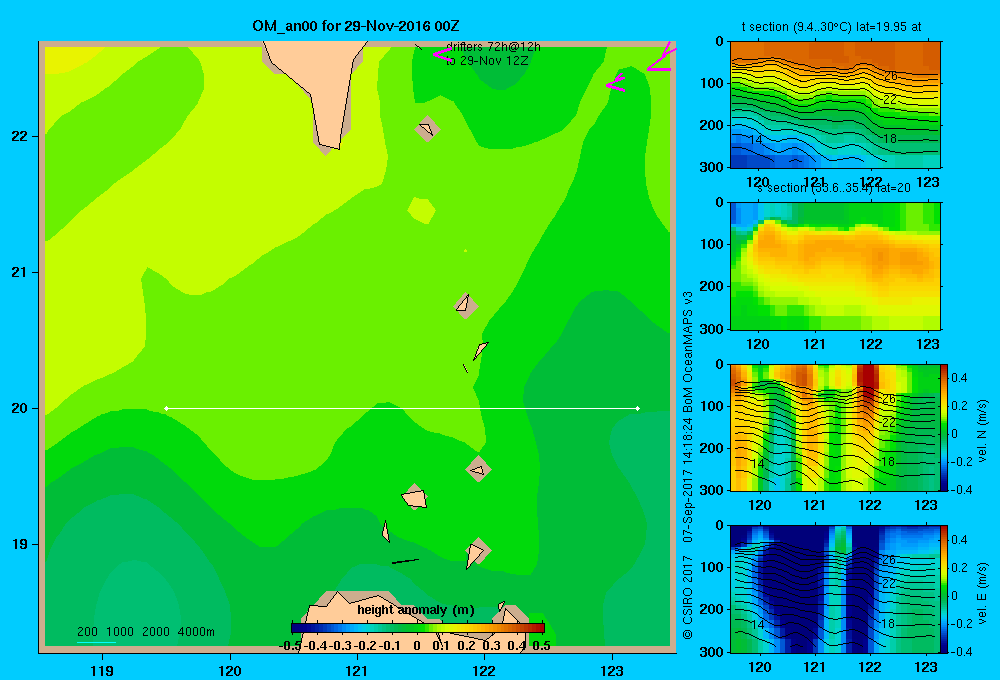Click the white section line's left endpoint marker

click(166, 408)
